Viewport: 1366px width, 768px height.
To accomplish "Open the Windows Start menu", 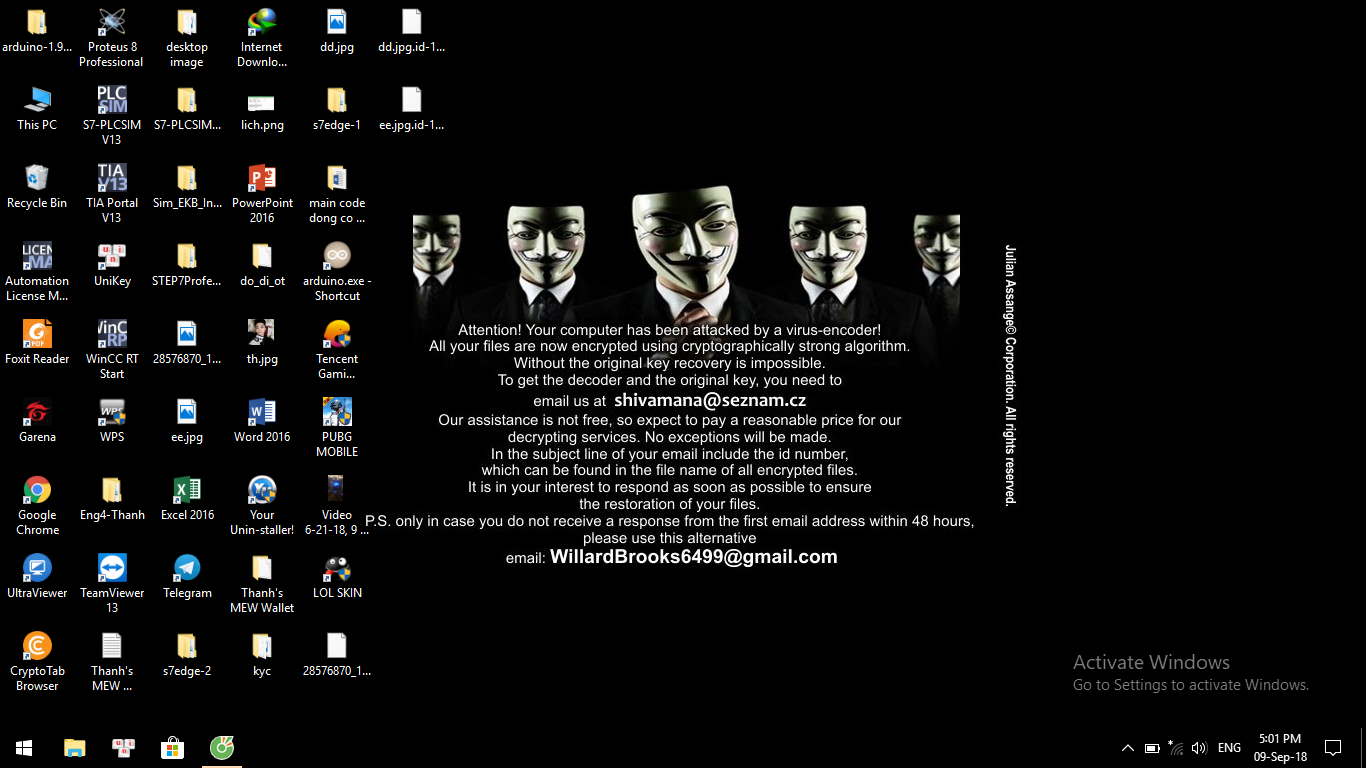I will coord(24,748).
